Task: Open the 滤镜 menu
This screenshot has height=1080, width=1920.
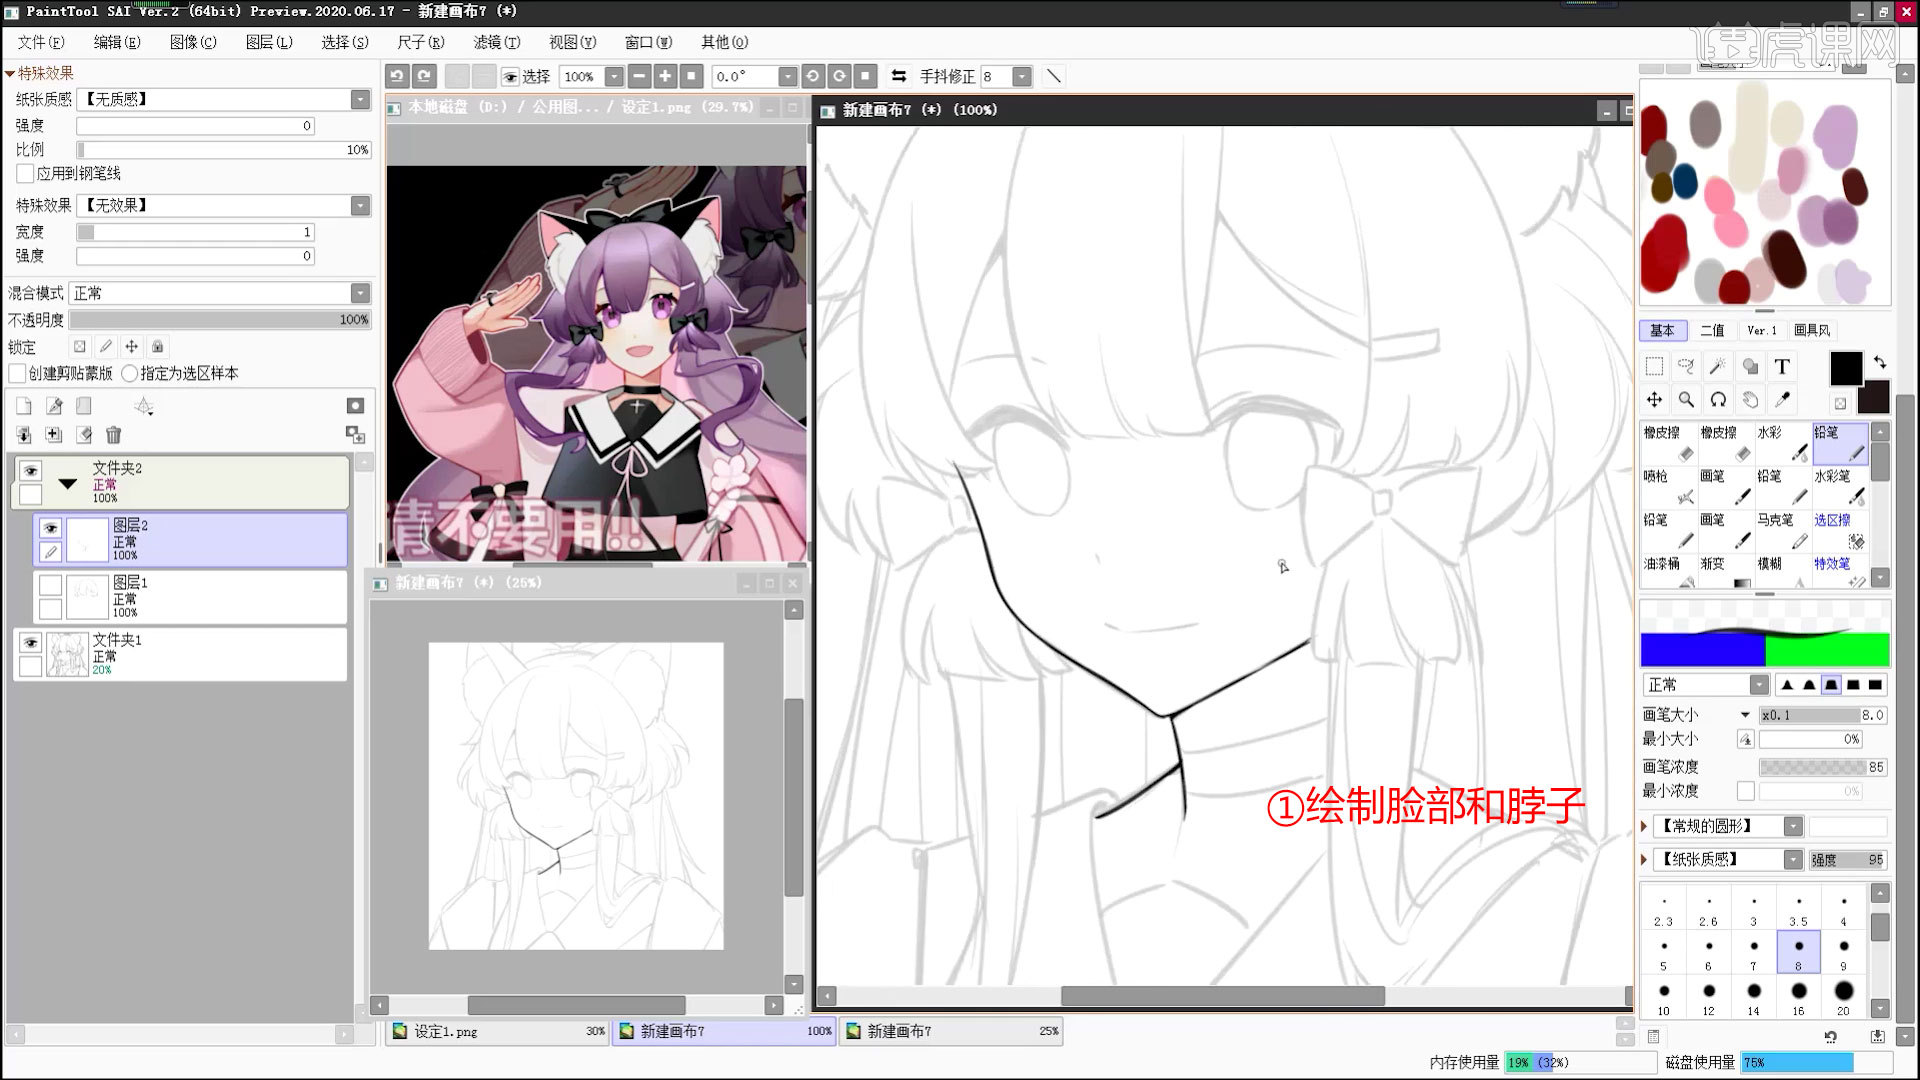Action: coord(497,42)
